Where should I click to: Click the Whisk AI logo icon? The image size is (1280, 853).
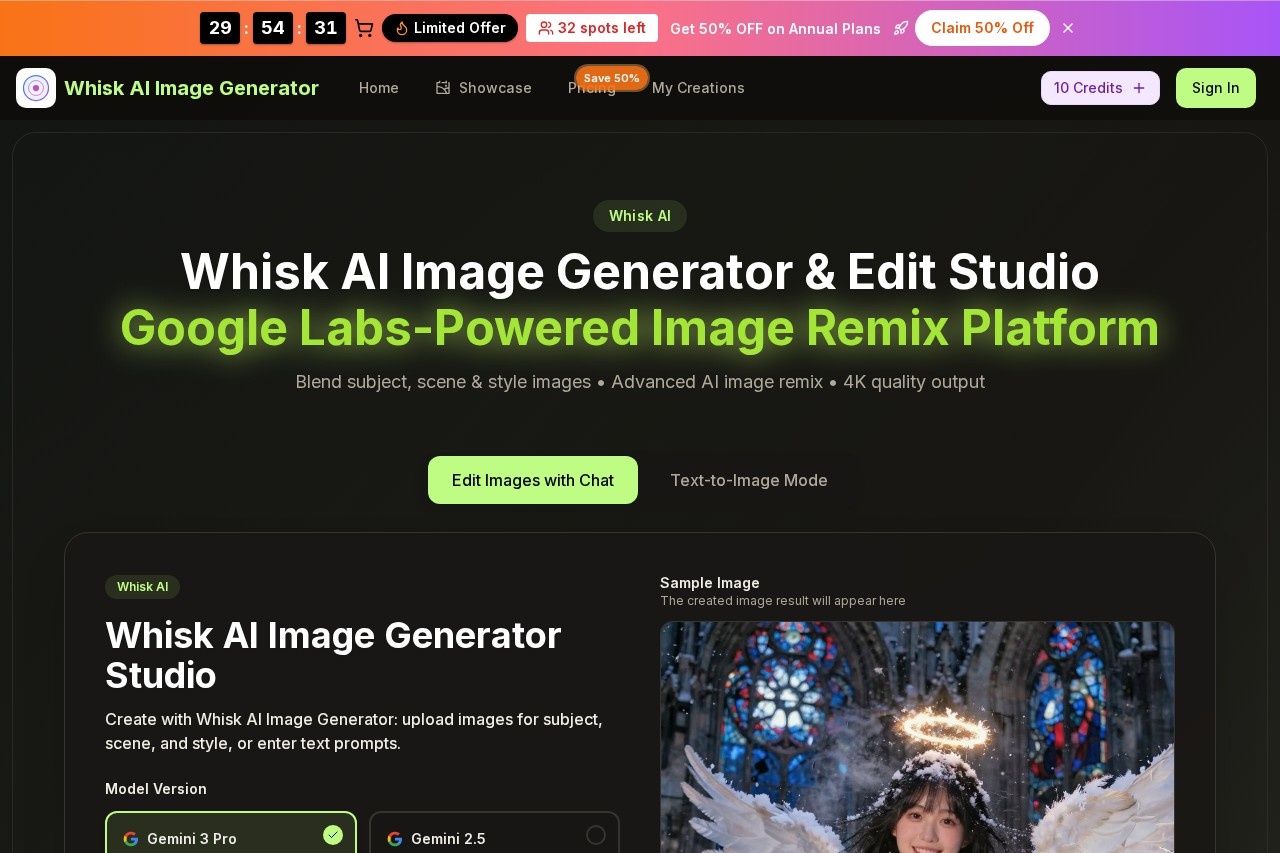click(x=36, y=88)
